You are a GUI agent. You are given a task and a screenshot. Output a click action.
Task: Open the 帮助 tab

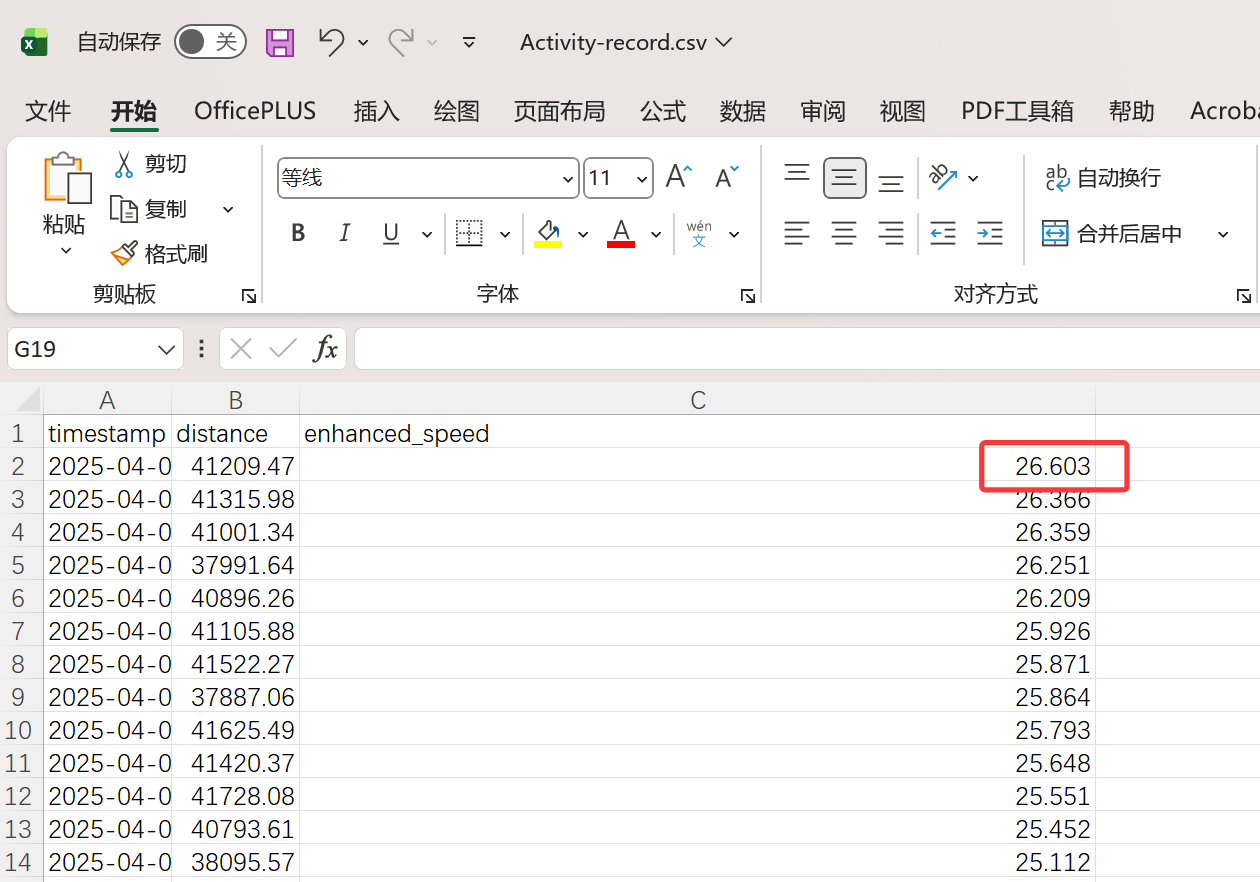tap(1132, 111)
